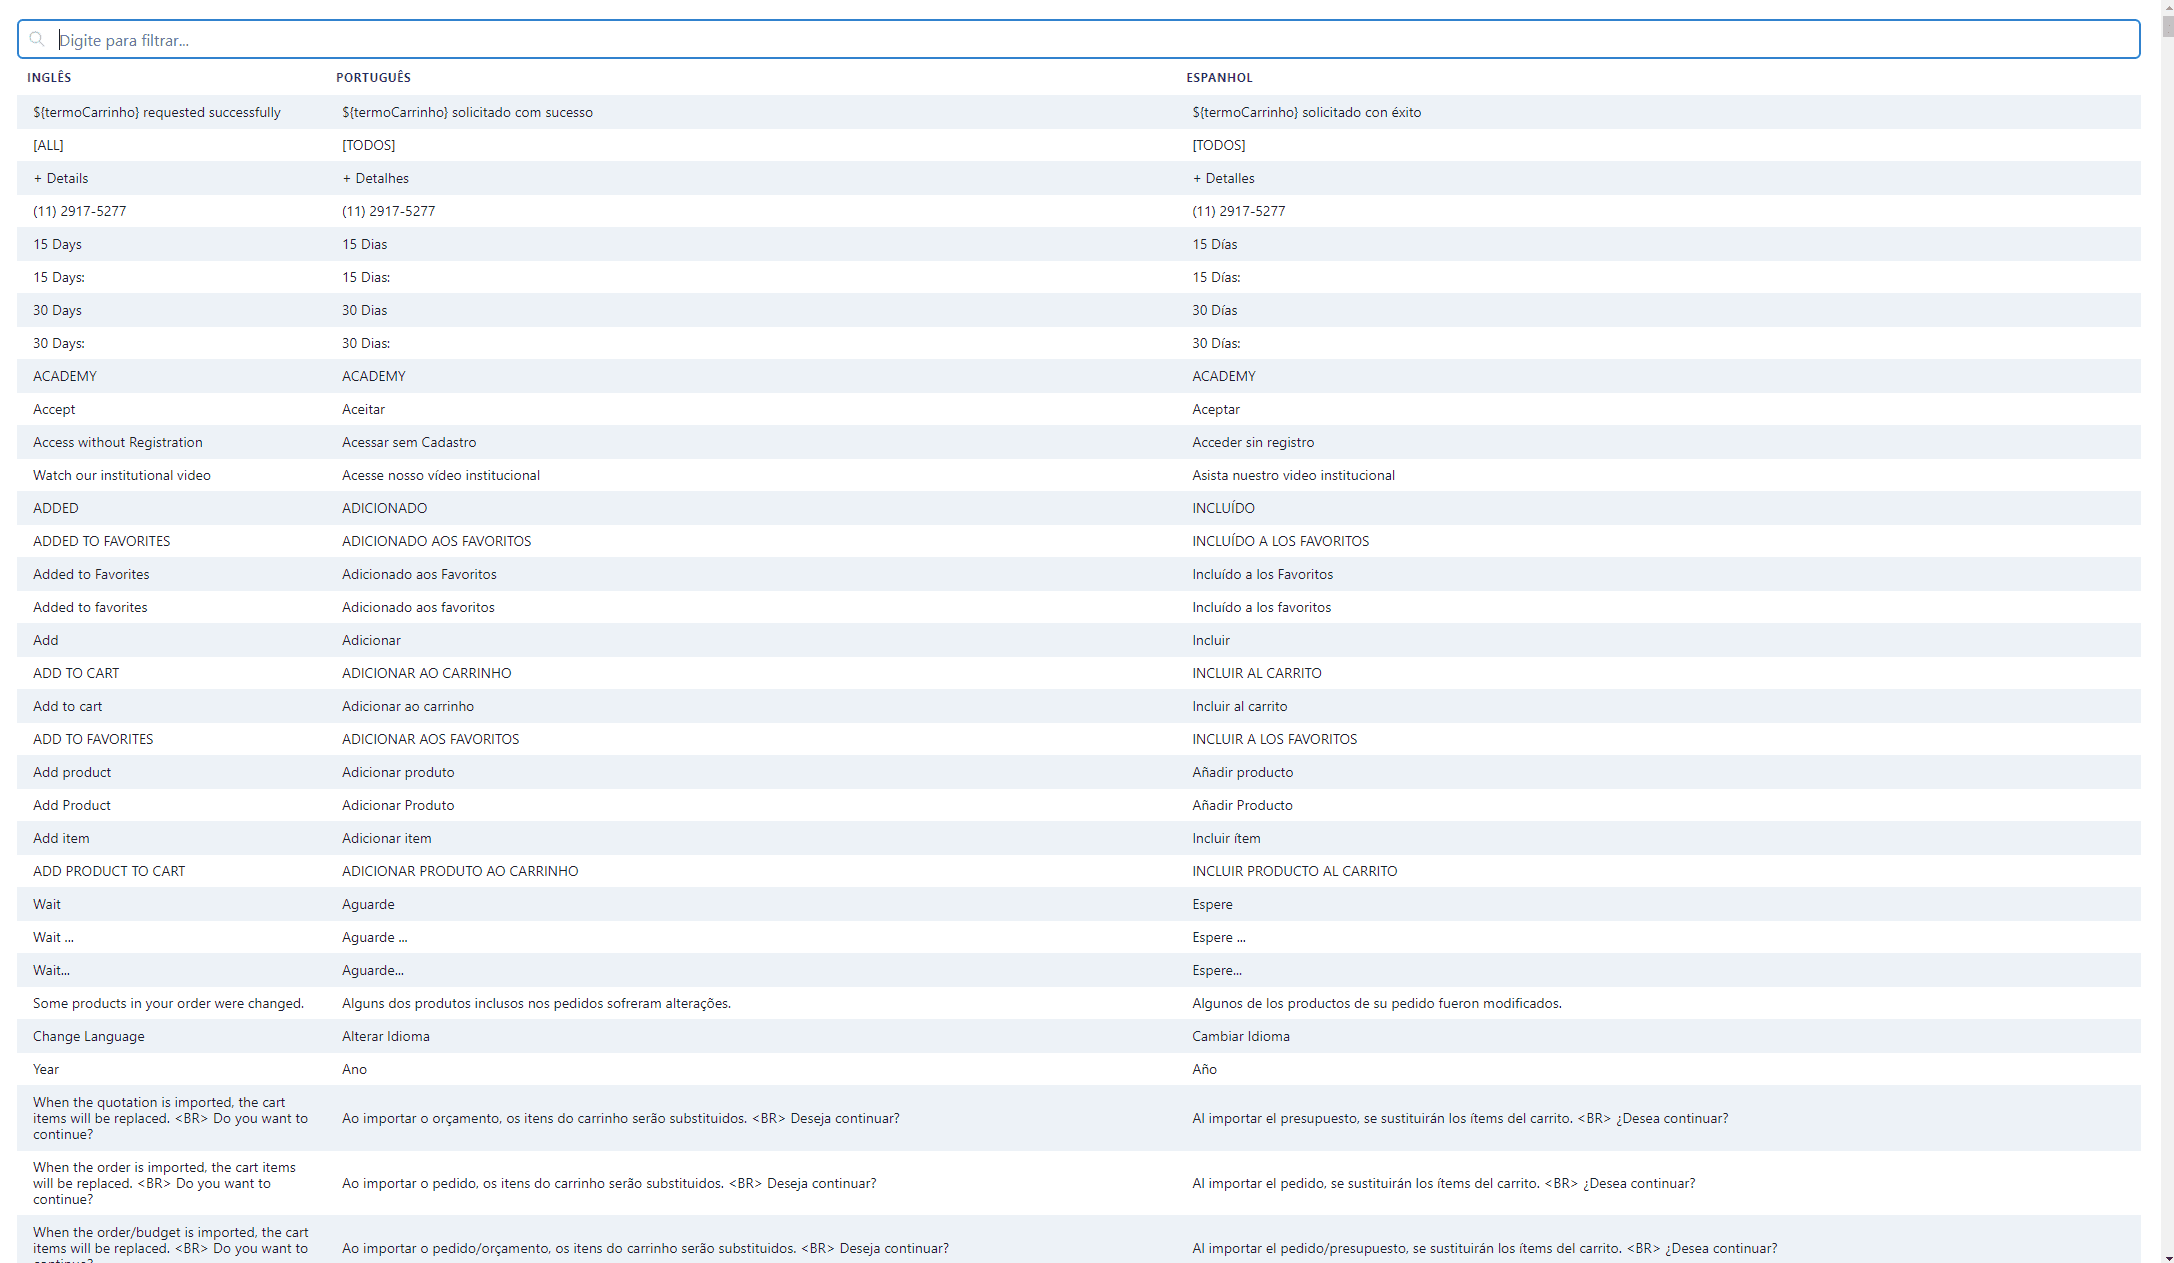Select the 'ADDED' English cell
Image resolution: width=2174 pixels, height=1263 pixels.
[x=56, y=508]
